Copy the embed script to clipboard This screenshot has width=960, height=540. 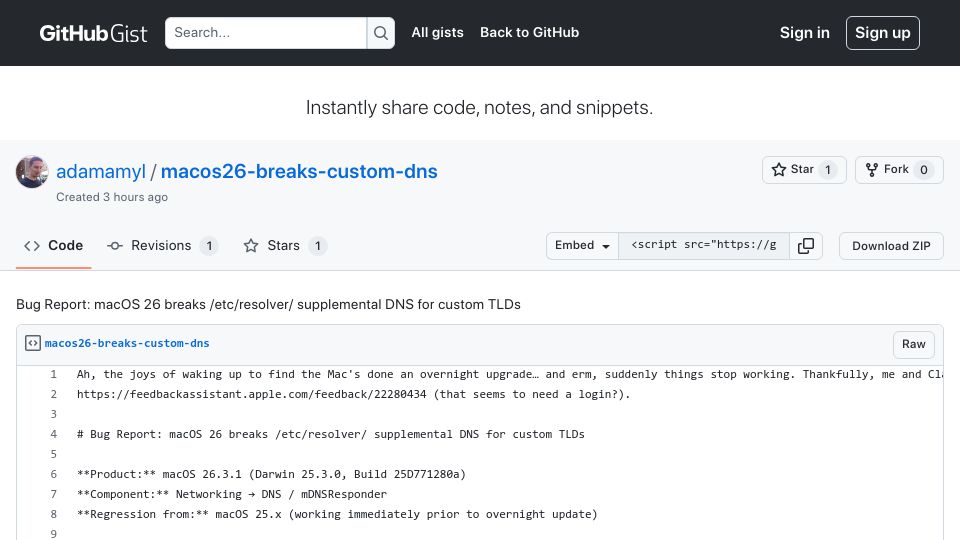(806, 246)
